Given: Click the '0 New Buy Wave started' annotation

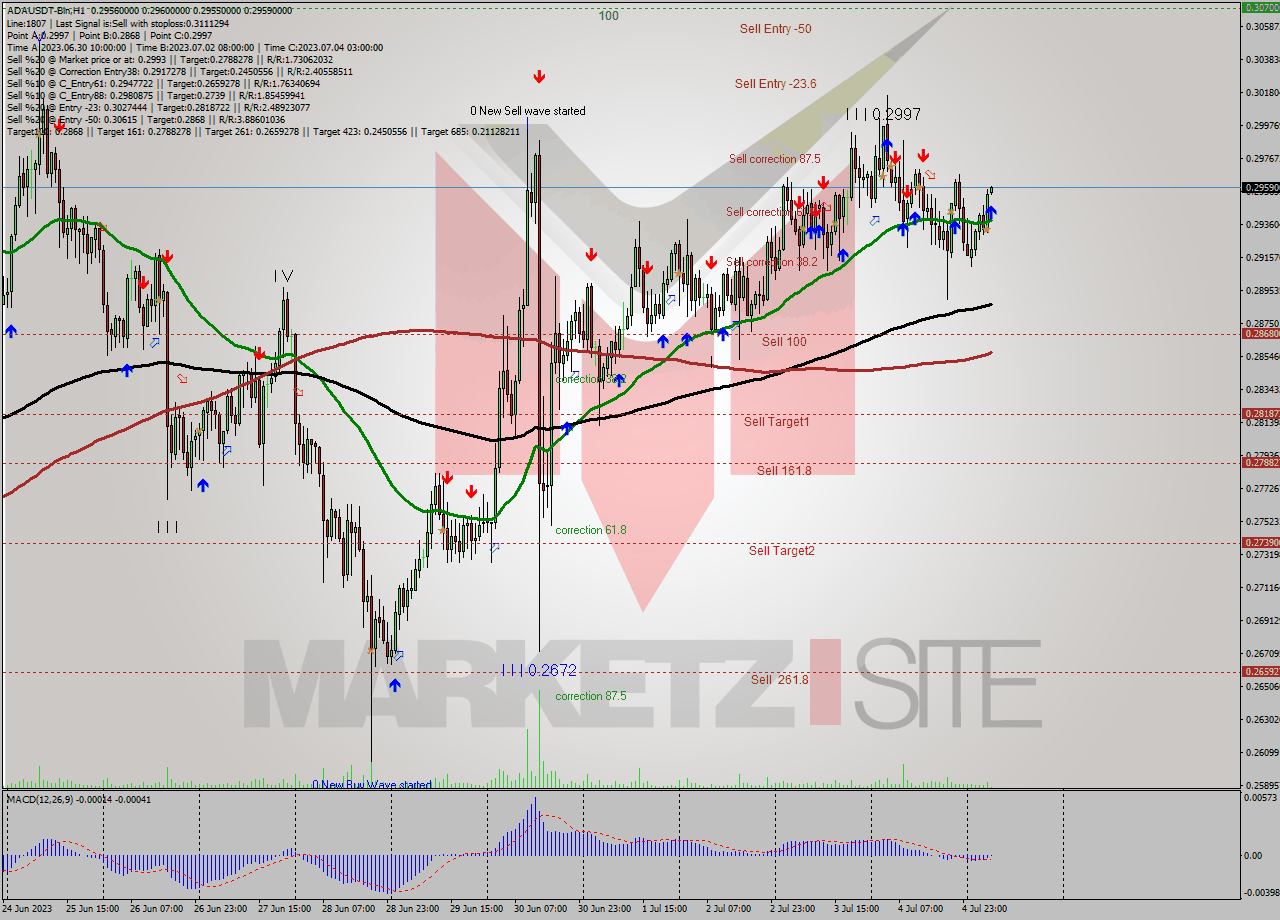Looking at the screenshot, I should [372, 785].
